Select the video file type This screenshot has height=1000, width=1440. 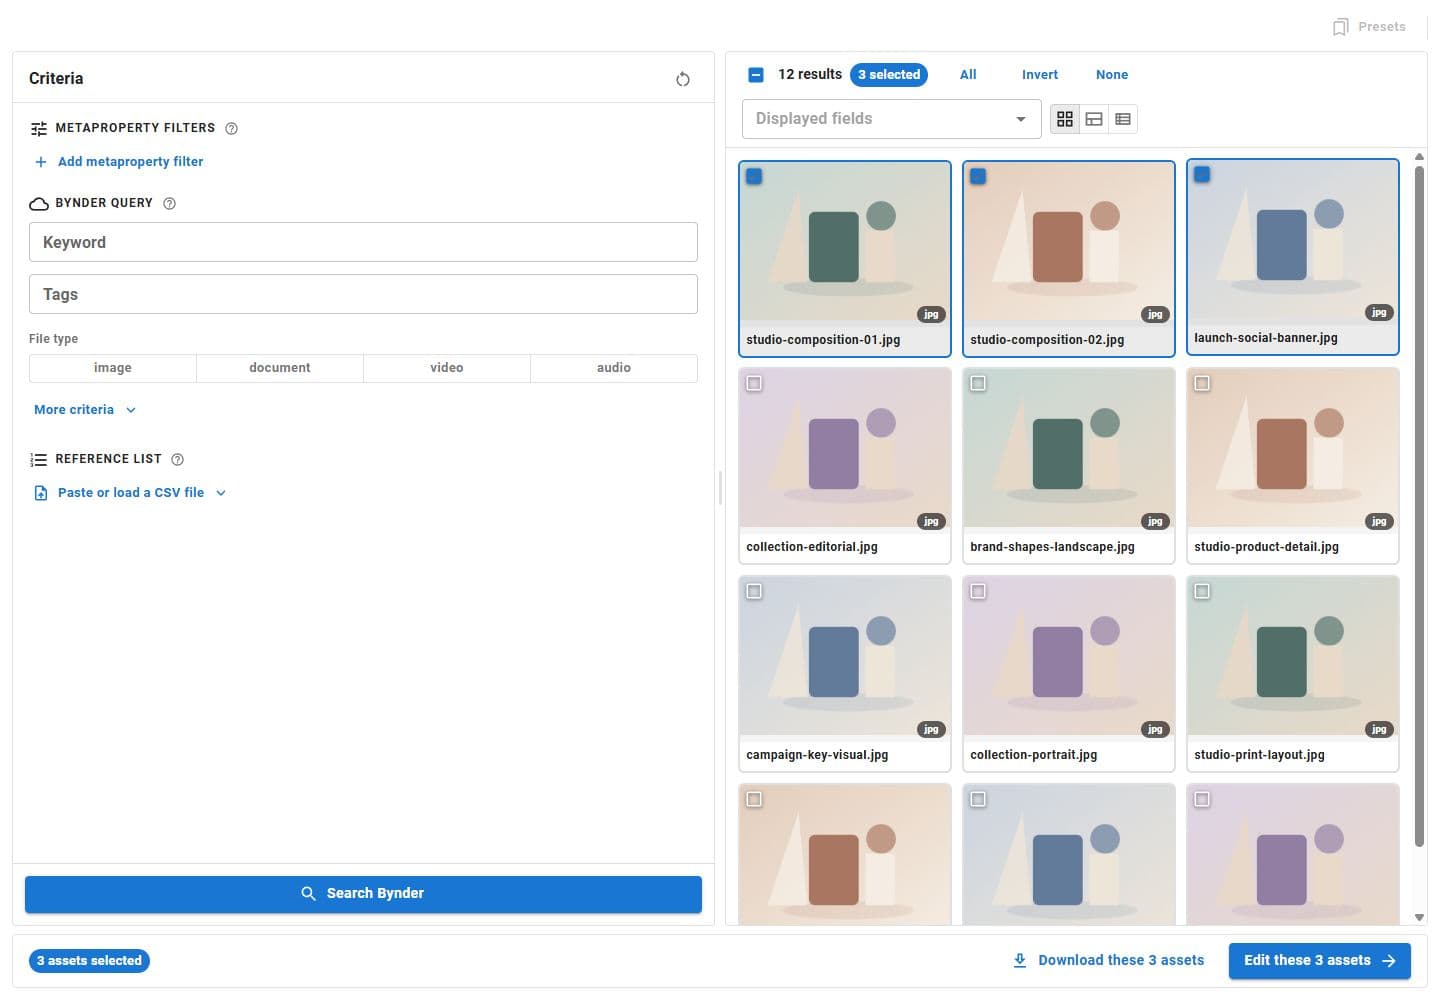447,368
